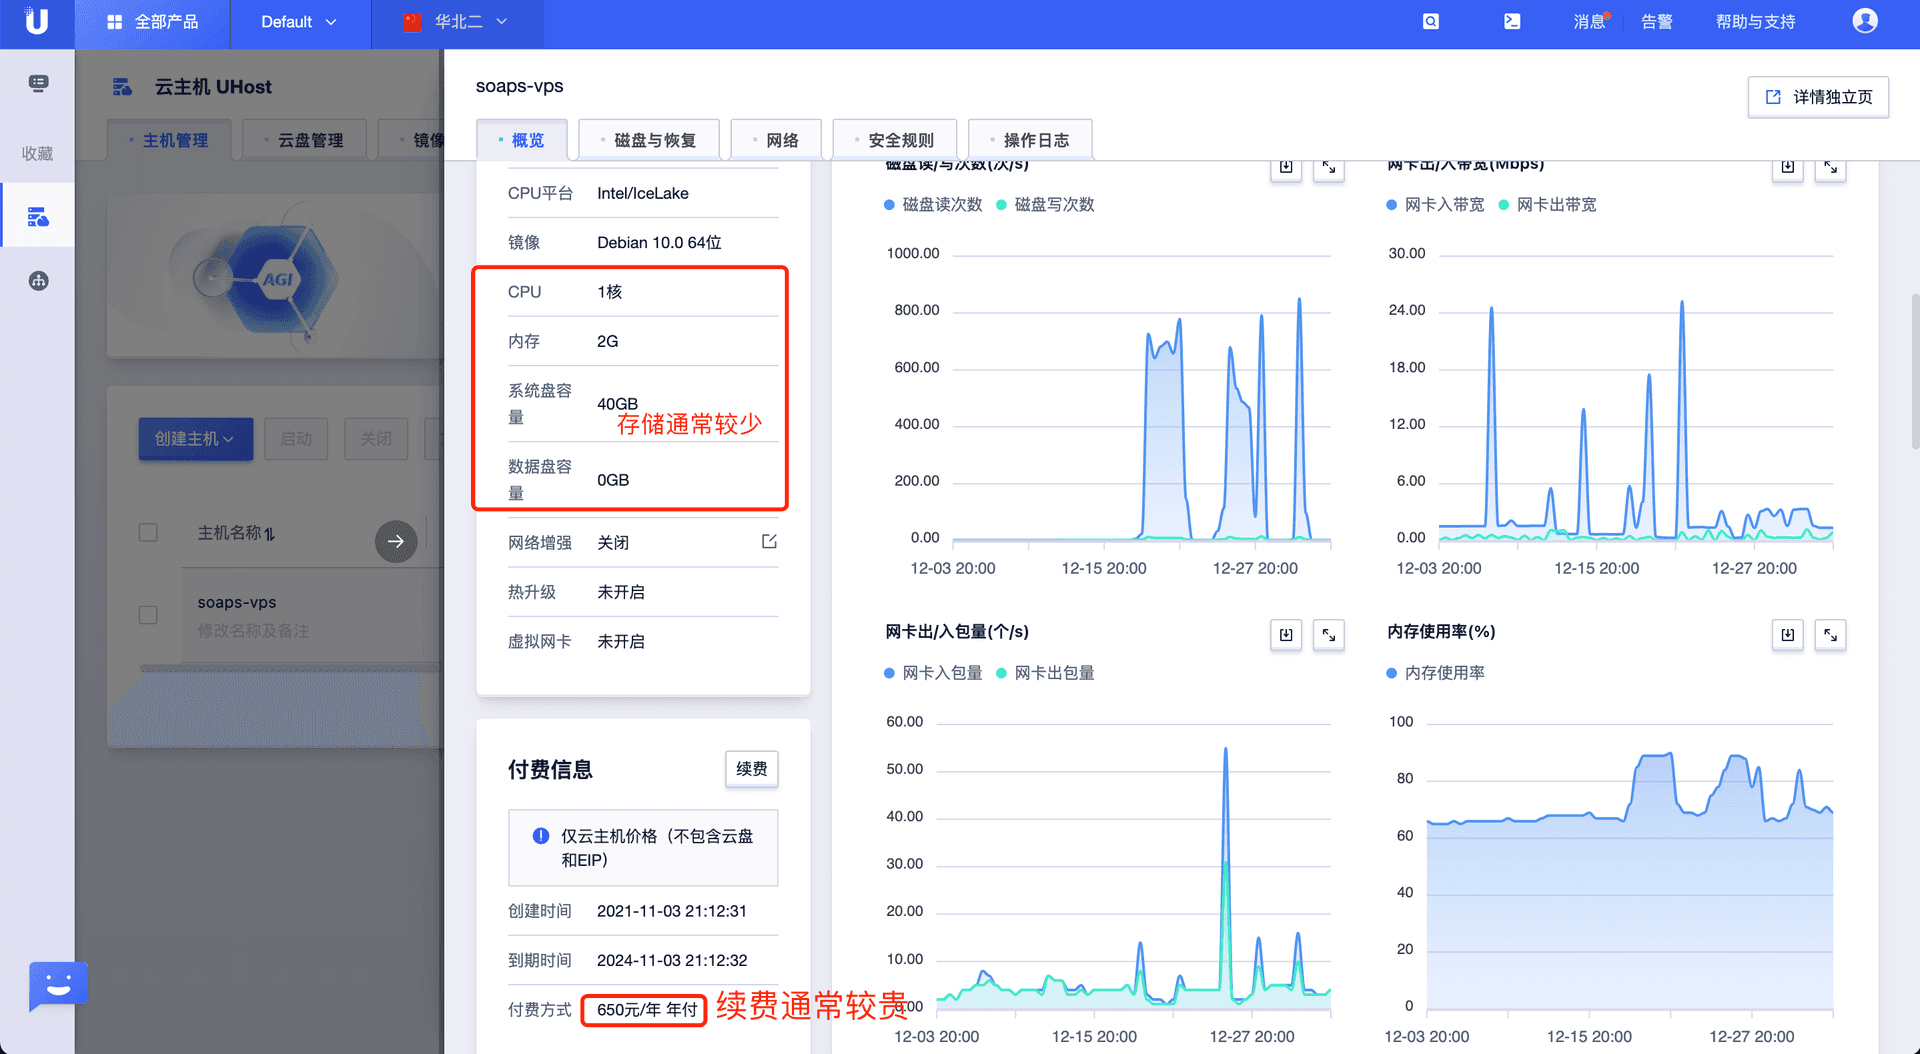Screen dimensions: 1920x1054
Task: Select the UHost icon in left sidebar
Action: pyautogui.click(x=38, y=216)
